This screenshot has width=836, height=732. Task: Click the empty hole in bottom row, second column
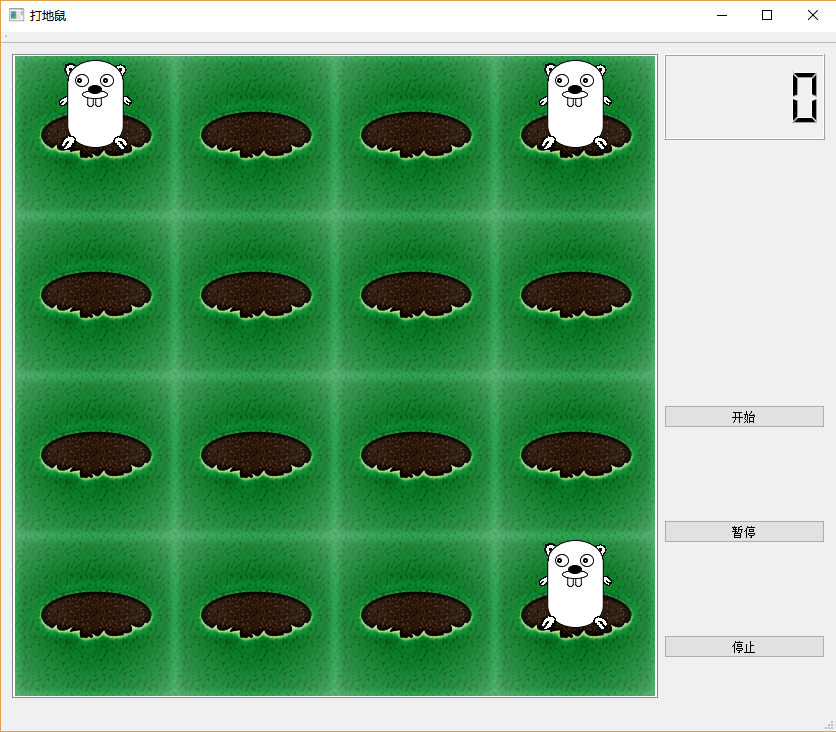(256, 615)
